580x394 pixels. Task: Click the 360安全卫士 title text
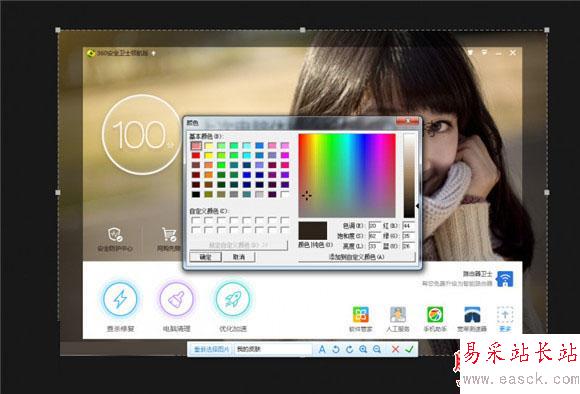click(x=122, y=53)
